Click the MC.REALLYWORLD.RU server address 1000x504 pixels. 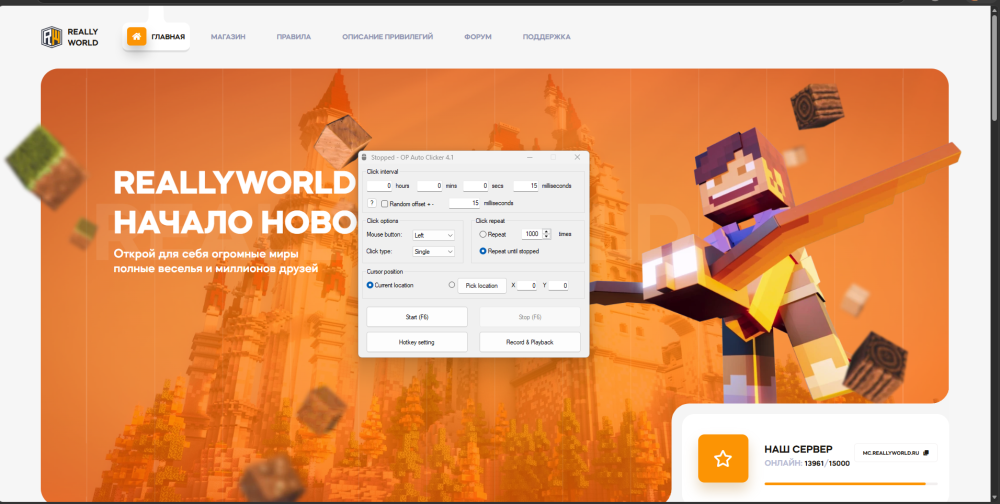891,453
